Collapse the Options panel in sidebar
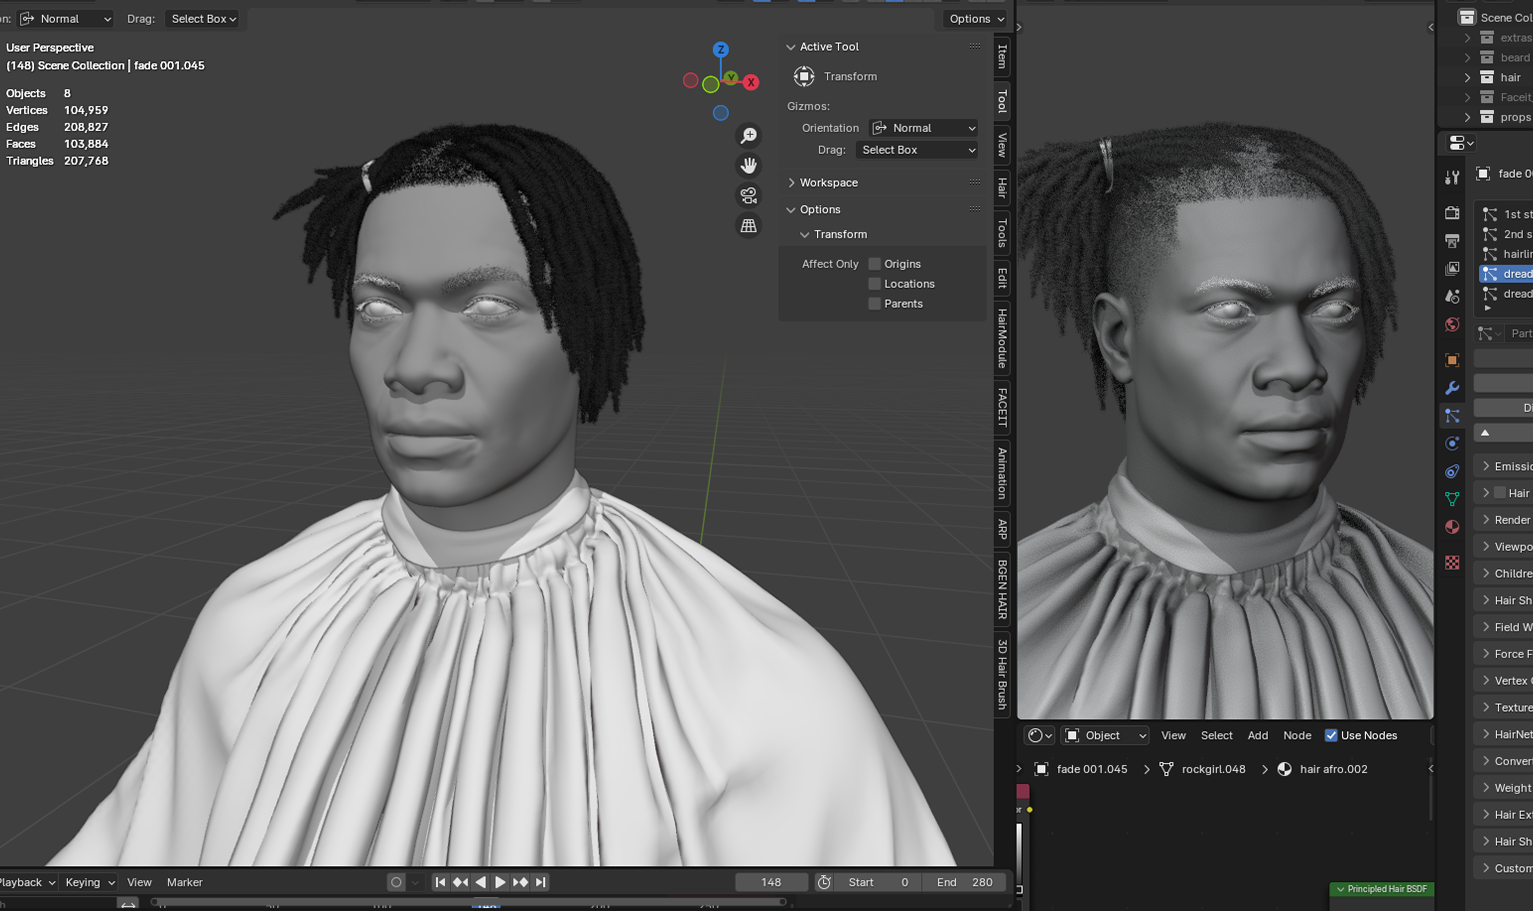1533x911 pixels. [791, 210]
